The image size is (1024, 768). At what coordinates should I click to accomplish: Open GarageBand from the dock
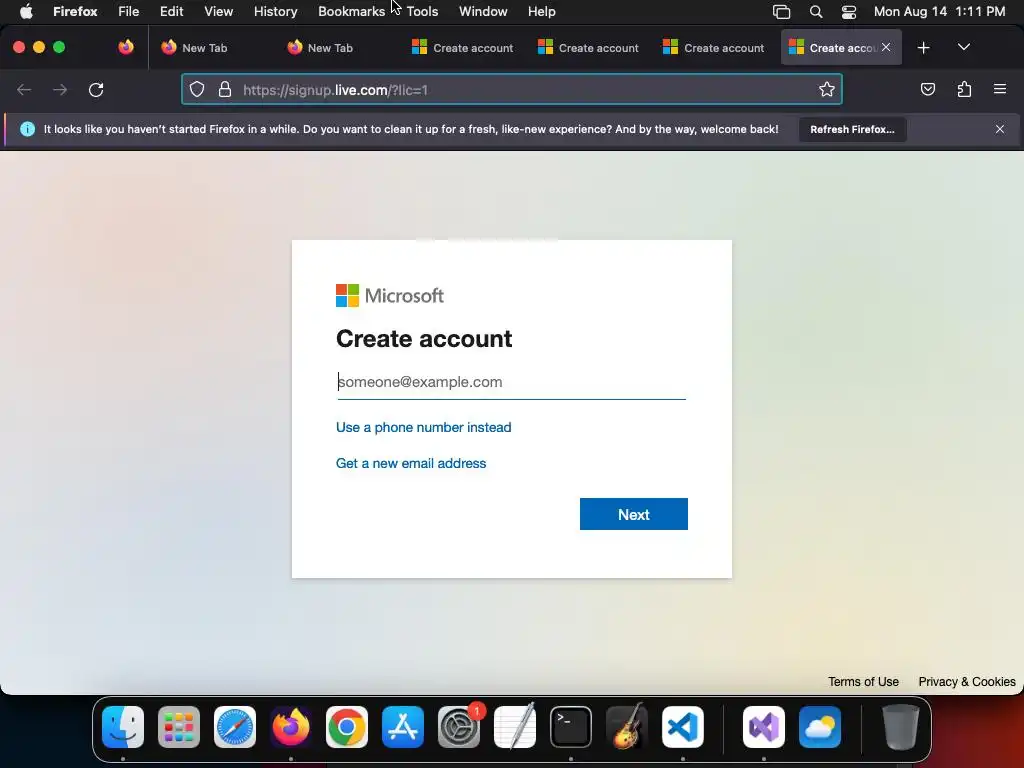click(627, 727)
